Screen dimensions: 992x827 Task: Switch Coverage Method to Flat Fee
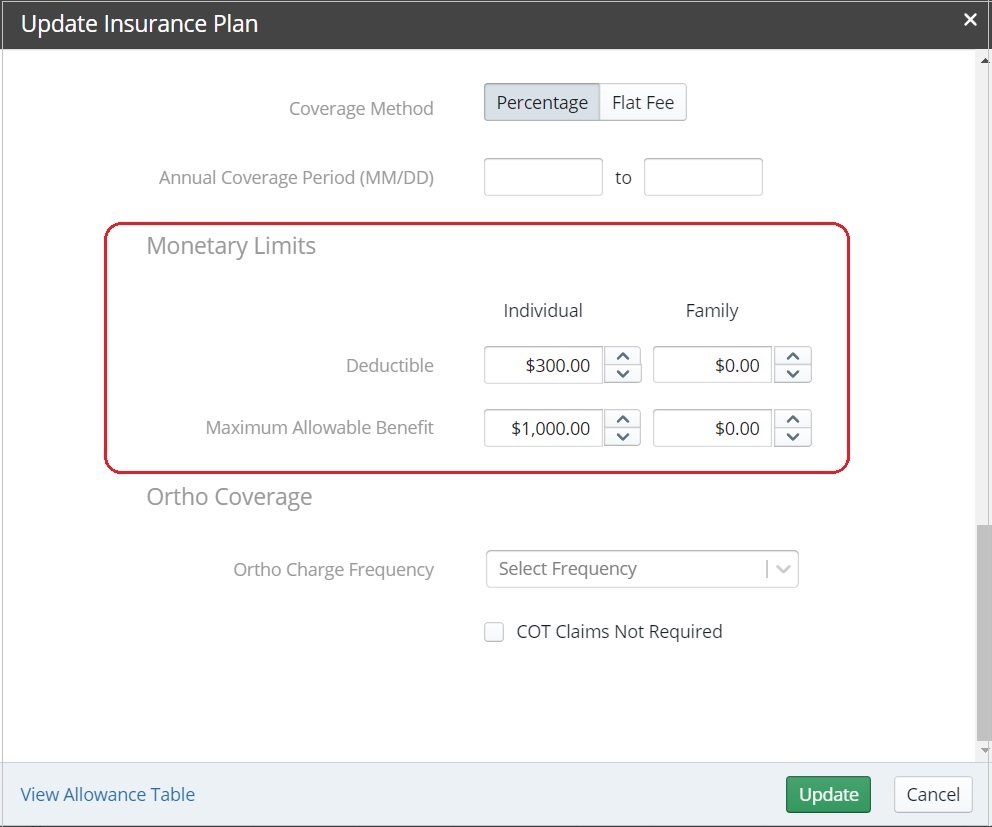(642, 102)
